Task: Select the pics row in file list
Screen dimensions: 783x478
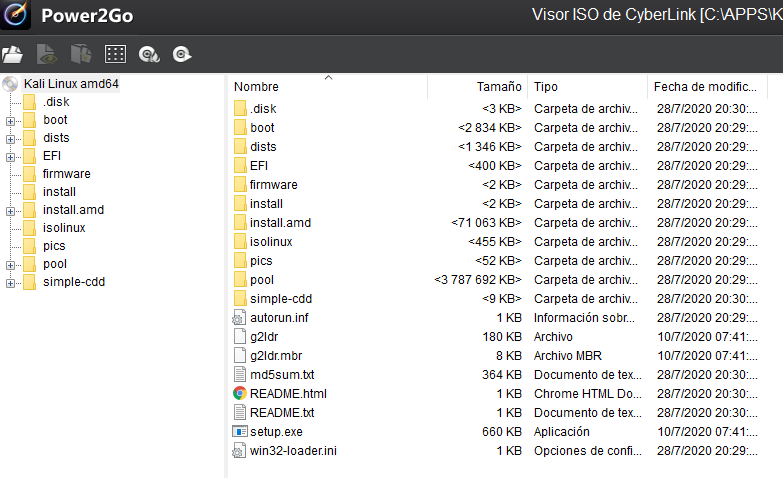Action: coord(497,261)
